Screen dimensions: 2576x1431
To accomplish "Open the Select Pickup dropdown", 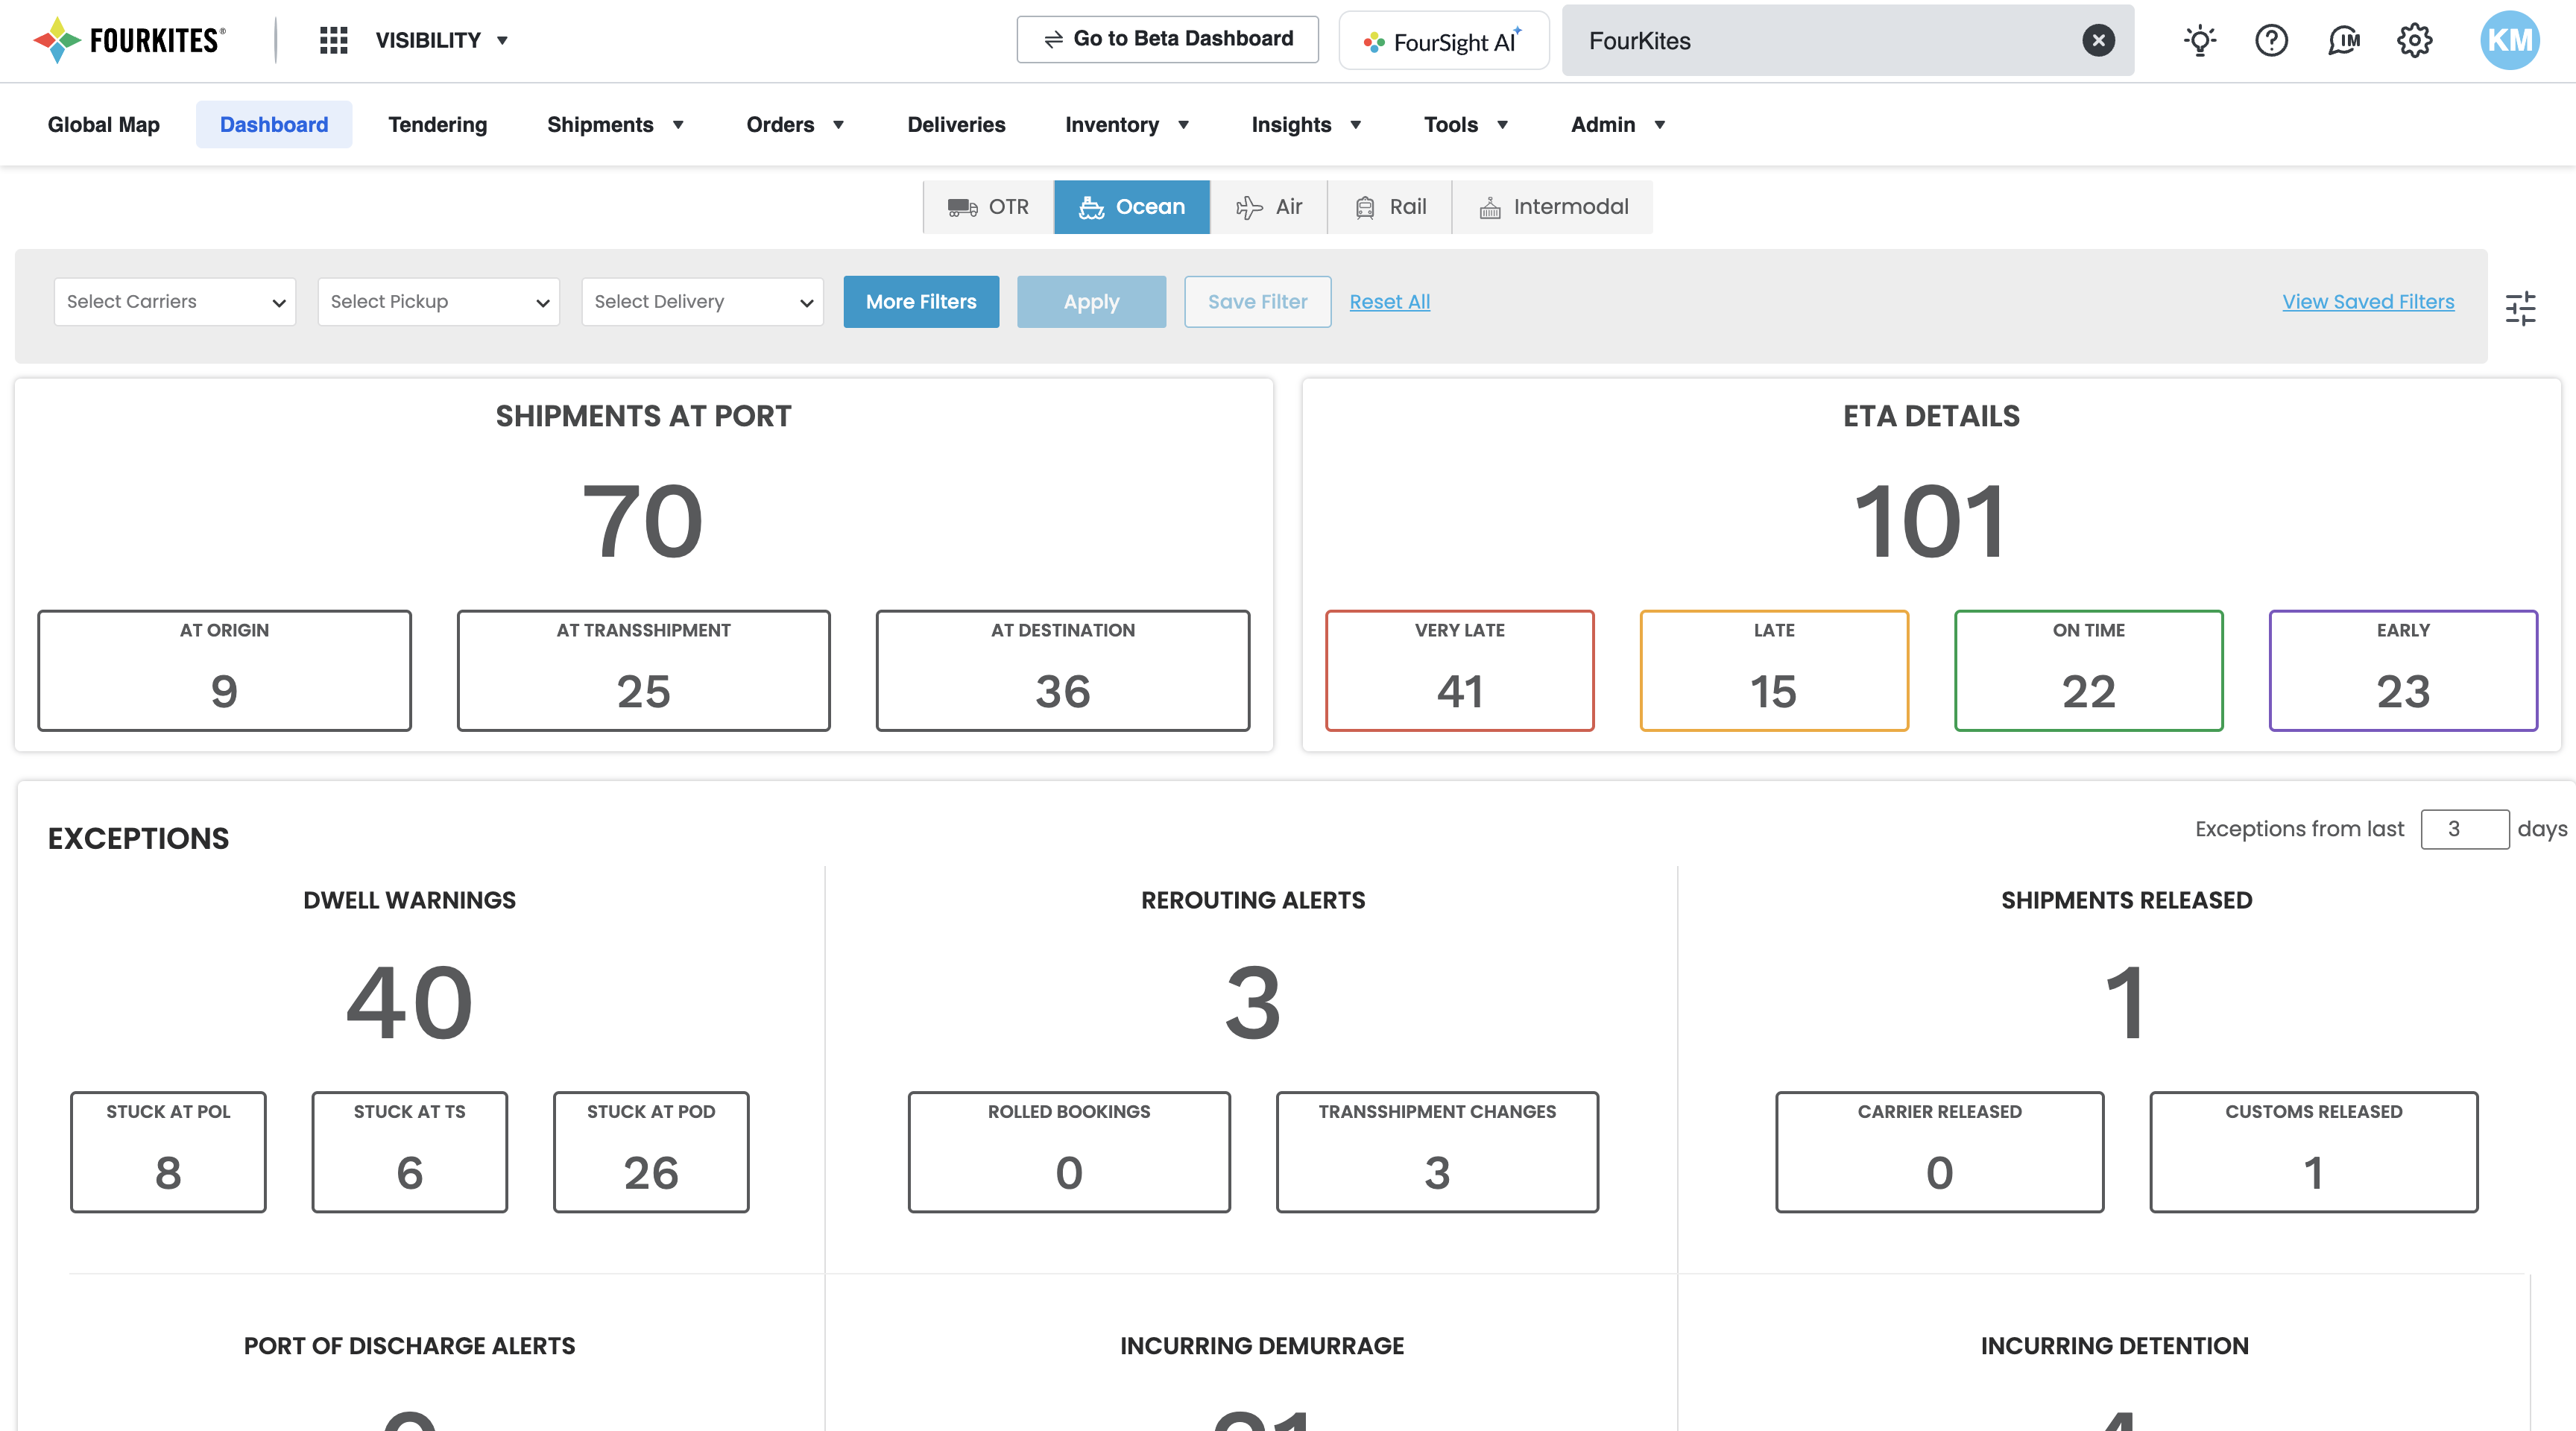I will 439,301.
